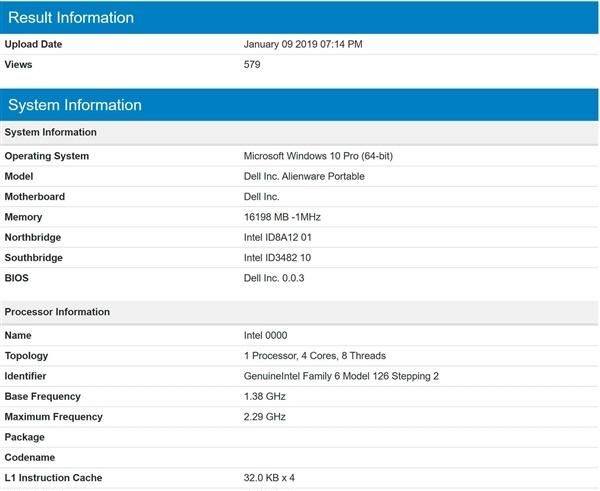The height and width of the screenshot is (491, 600).
Task: Select Intel ID8A12 01 value
Action: [x=278, y=238]
